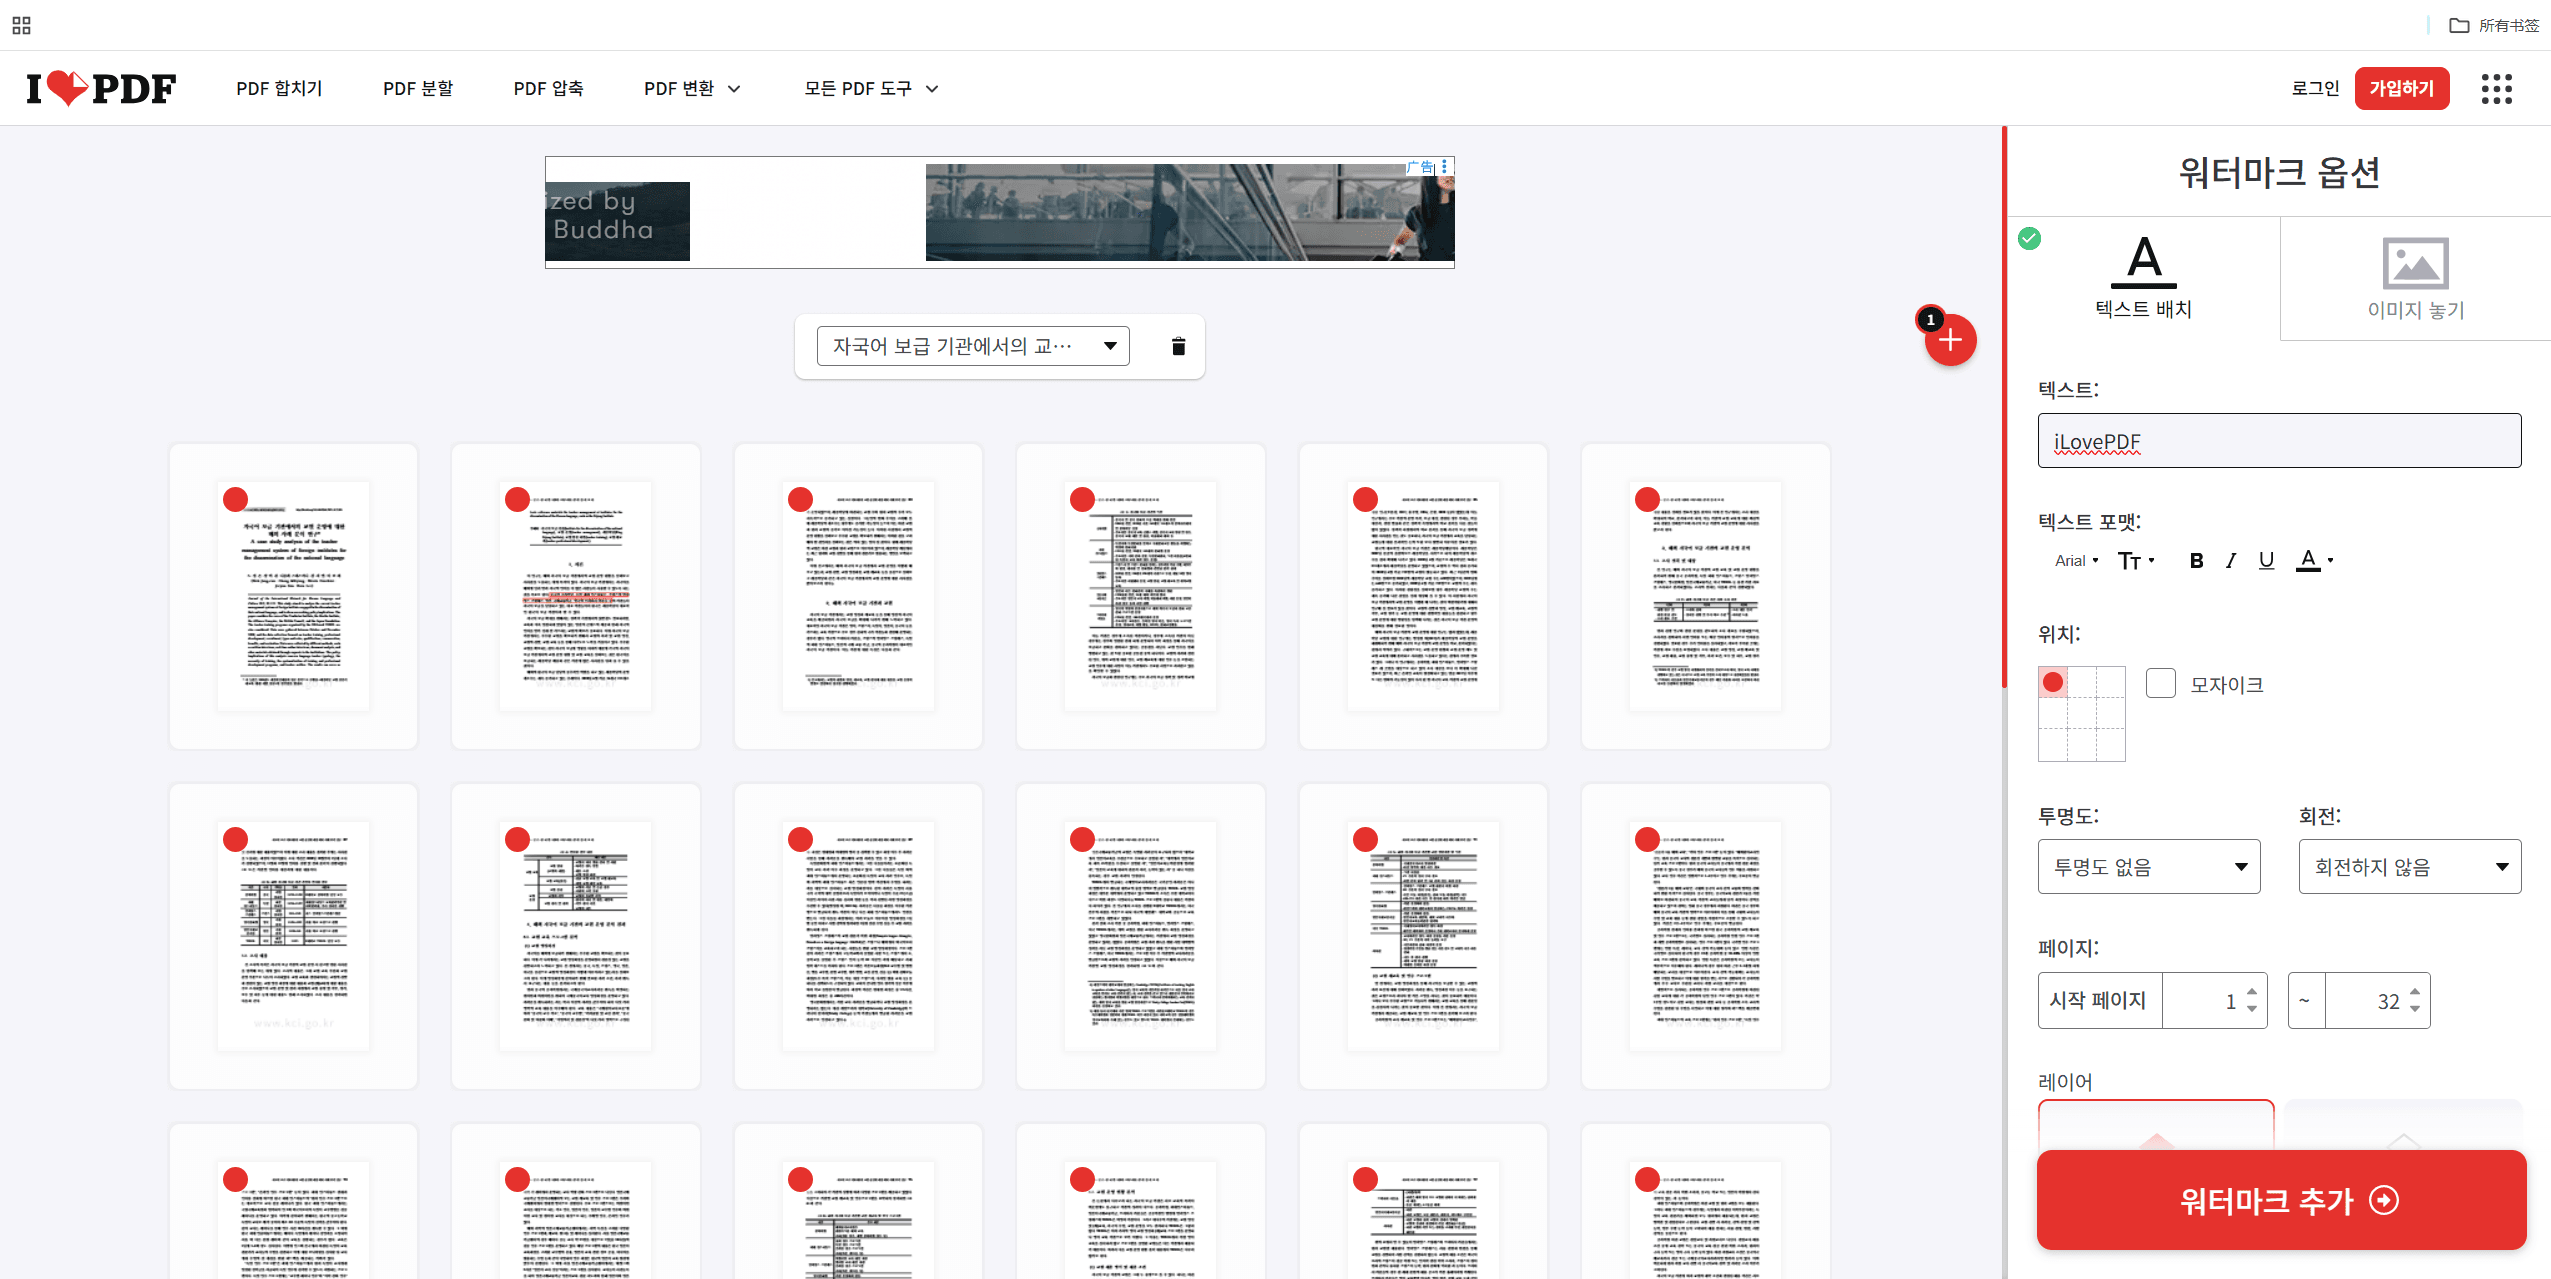This screenshot has height=1279, width=2551.
Task: Select top-center watermark position cell
Action: 2082,682
